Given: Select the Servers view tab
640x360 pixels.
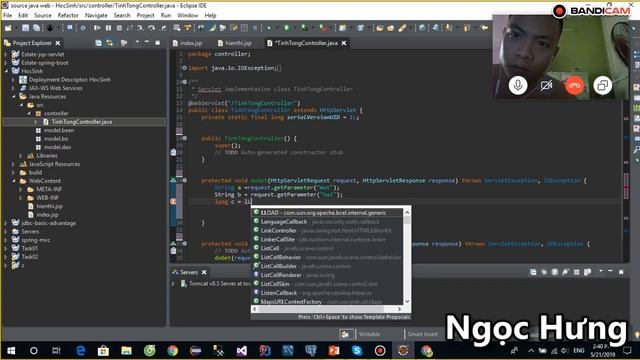Looking at the screenshot, I should (189, 272).
